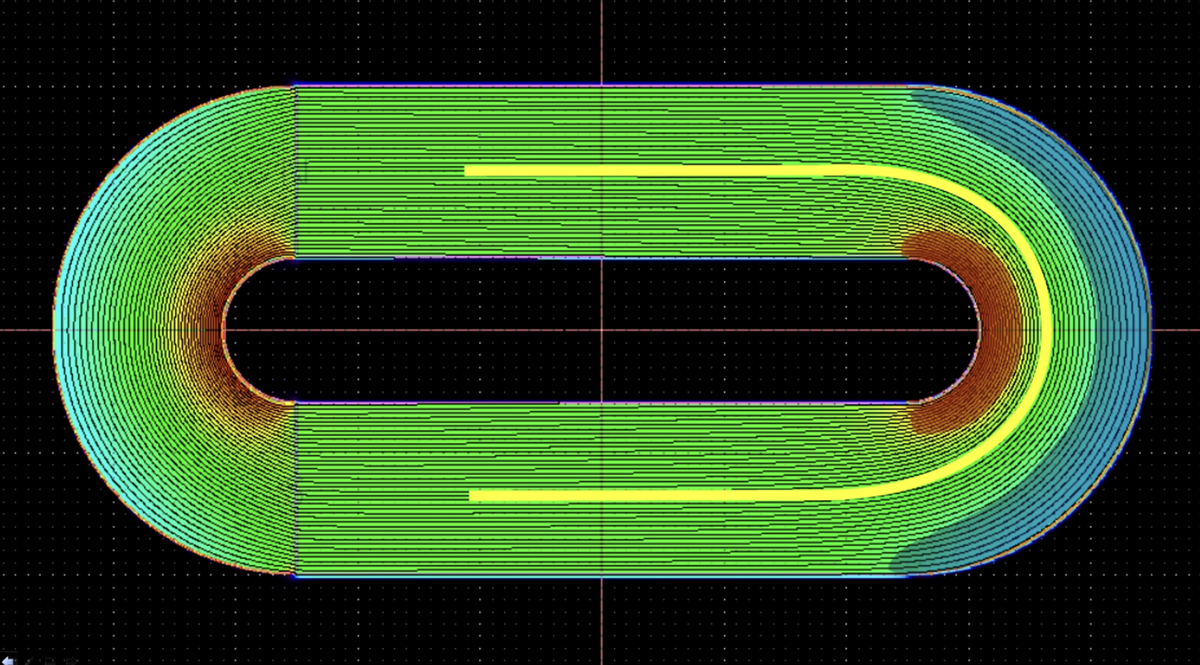Select the pen annotation tool icon

coord(29,661)
